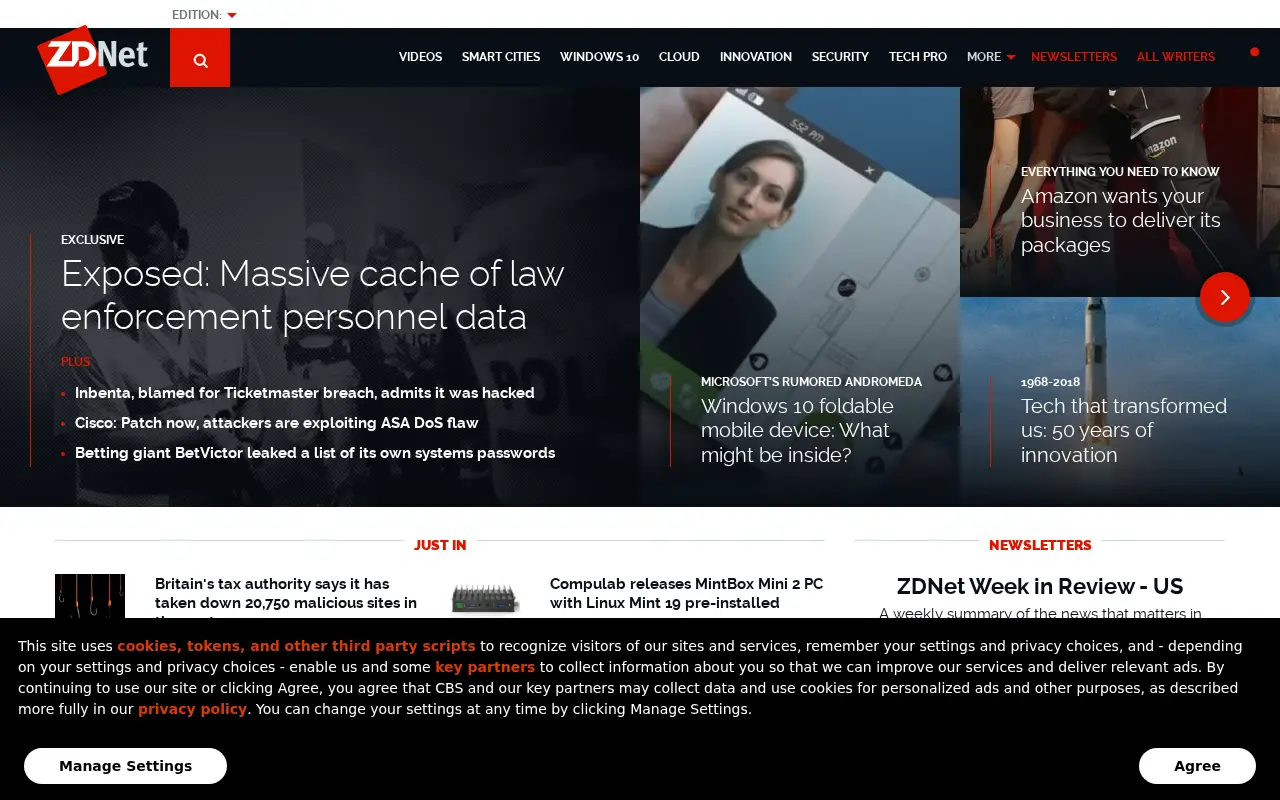Screen dimensions: 1280x800
Task: Open the Windows 10 section
Action: point(599,57)
